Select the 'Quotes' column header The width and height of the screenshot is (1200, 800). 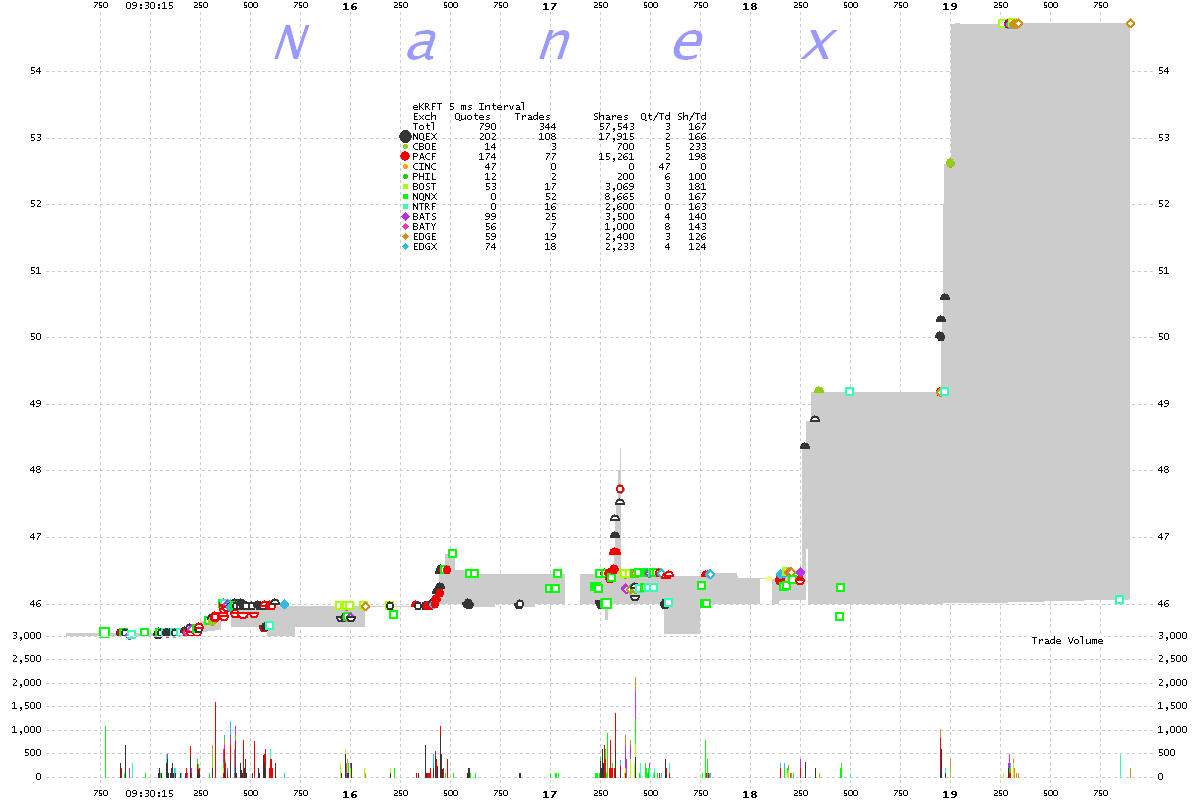472,117
